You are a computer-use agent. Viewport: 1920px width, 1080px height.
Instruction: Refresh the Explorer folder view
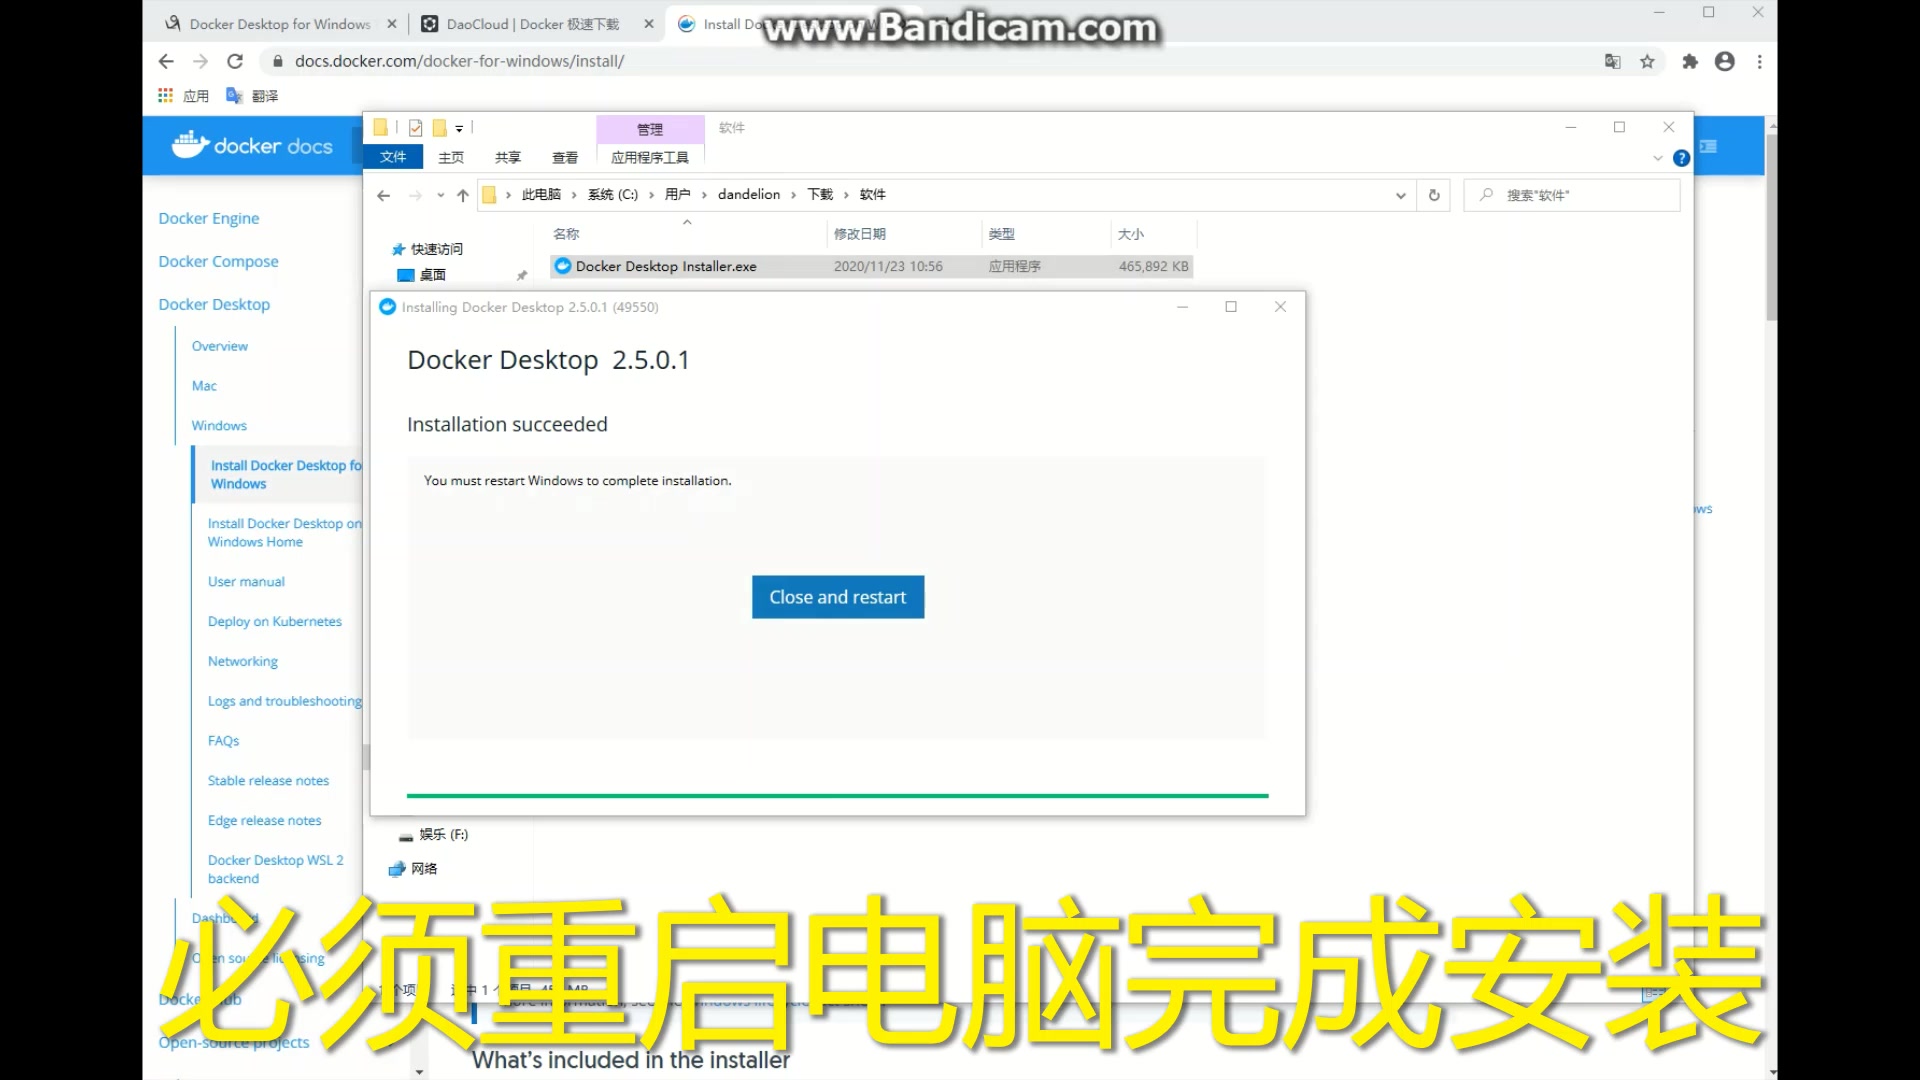tap(1434, 195)
